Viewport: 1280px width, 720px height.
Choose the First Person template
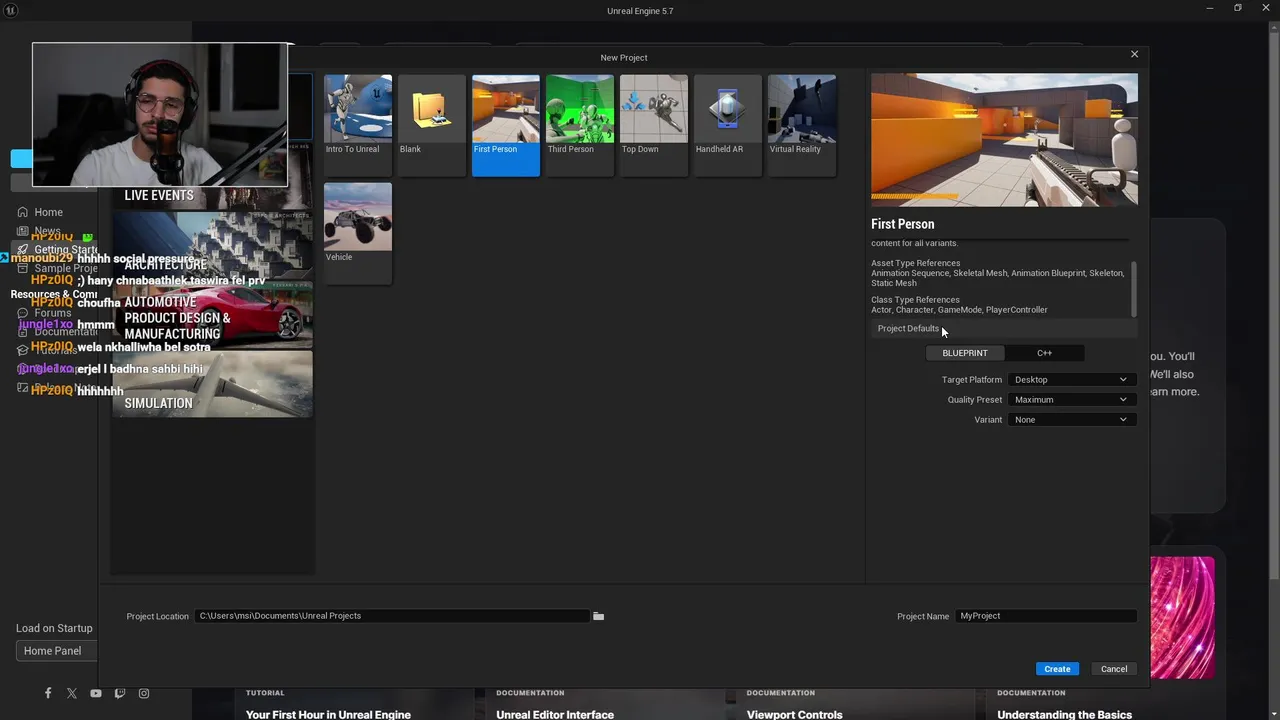[506, 125]
